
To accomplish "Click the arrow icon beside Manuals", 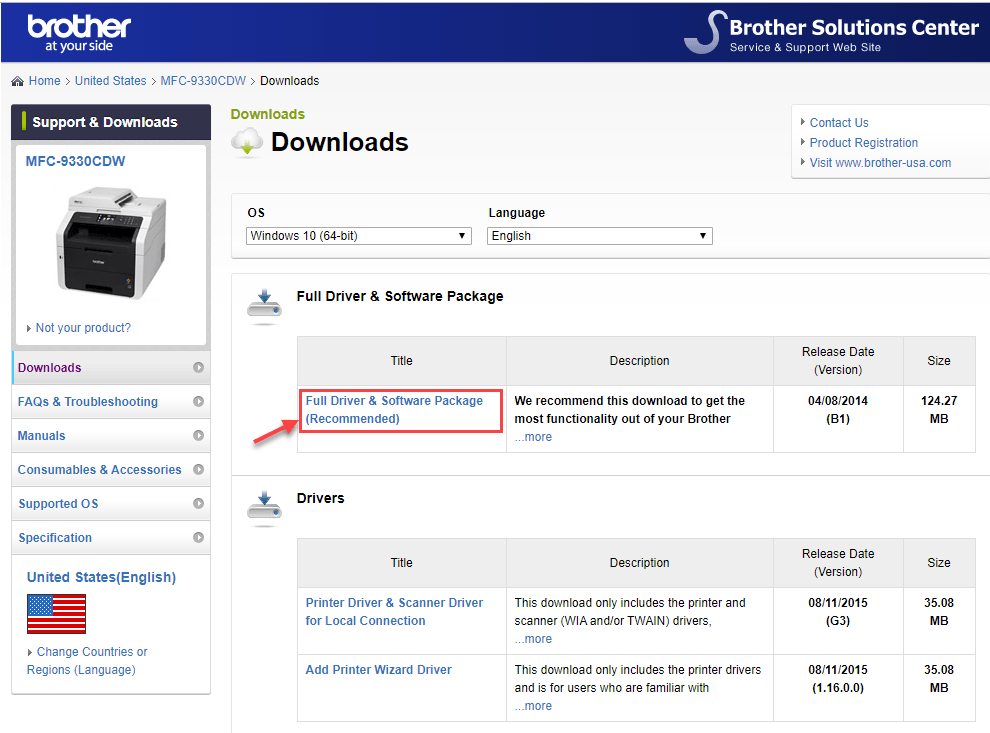I will (x=198, y=436).
